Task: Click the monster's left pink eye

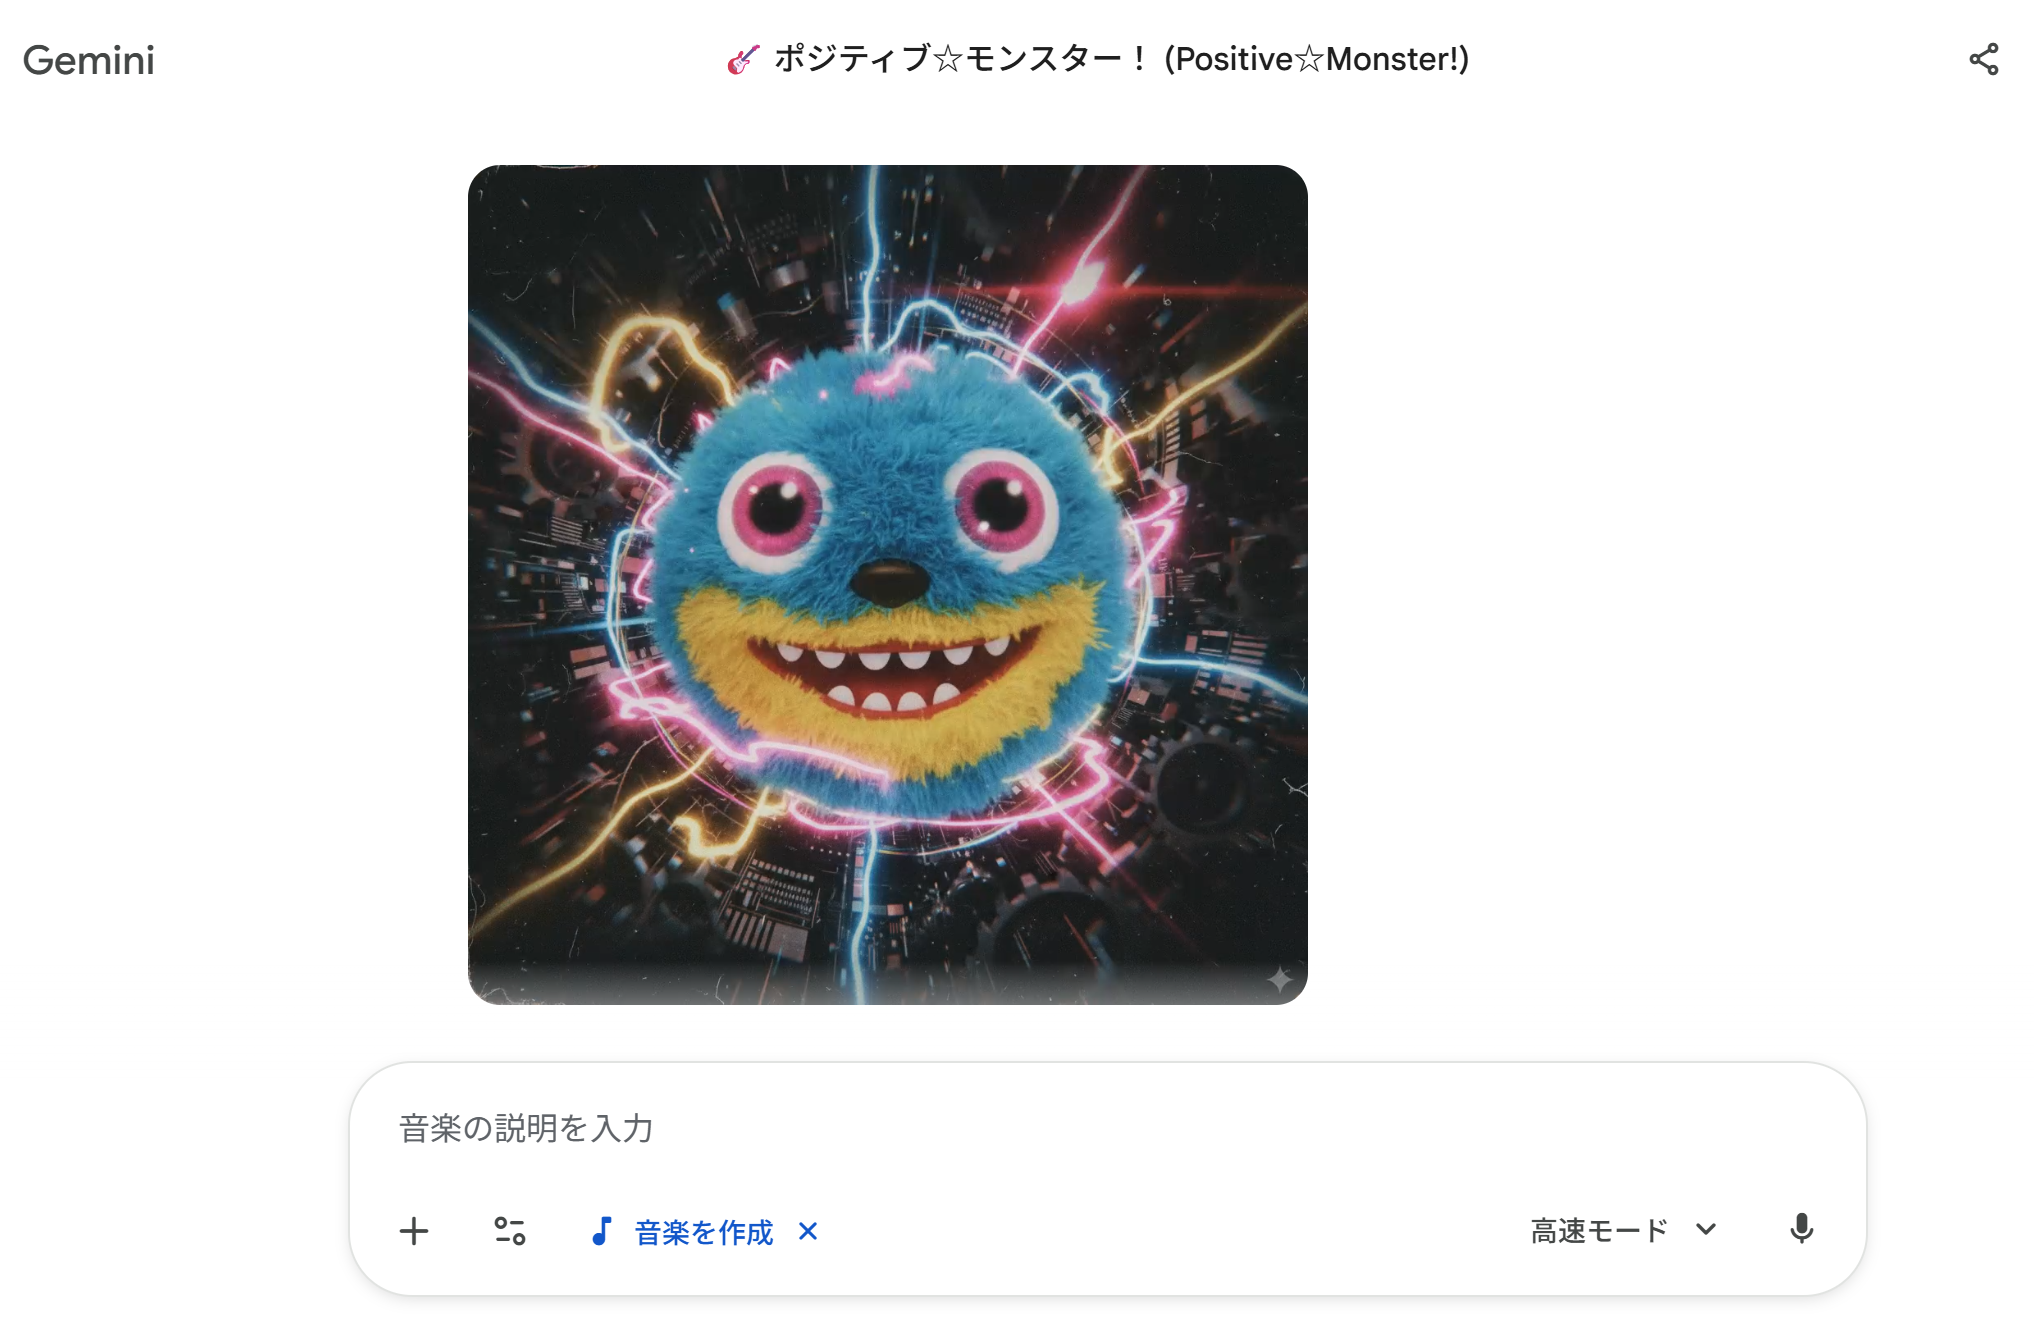Action: coord(776,508)
